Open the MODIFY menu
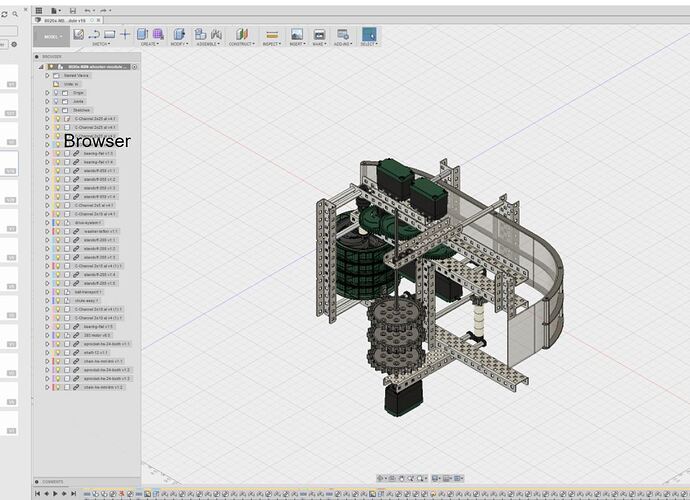Image resolution: width=690 pixels, height=500 pixels. pos(179,44)
